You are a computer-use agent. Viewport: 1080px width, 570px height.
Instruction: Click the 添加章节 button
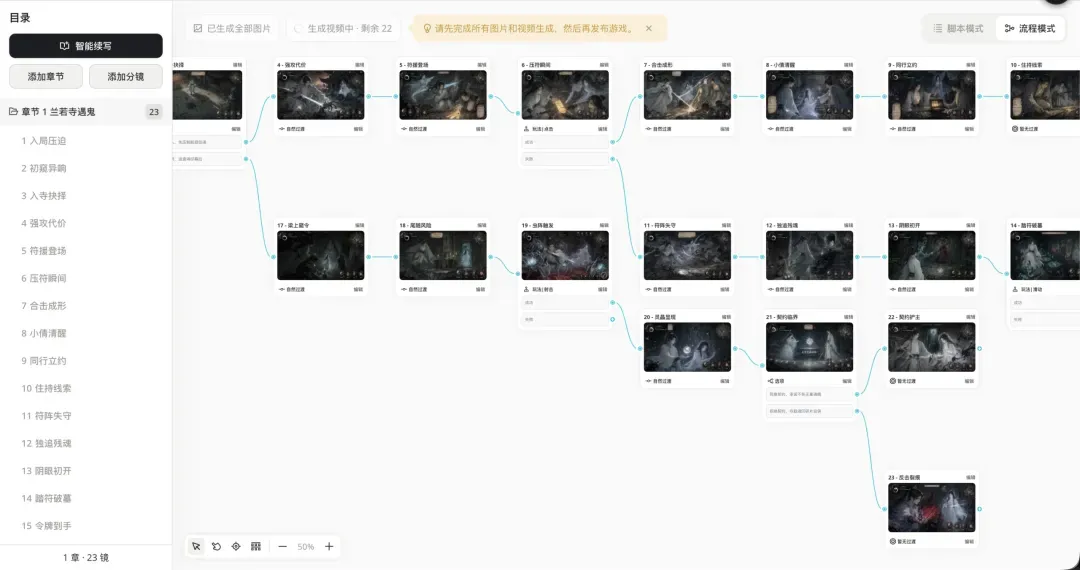pyautogui.click(x=46, y=76)
